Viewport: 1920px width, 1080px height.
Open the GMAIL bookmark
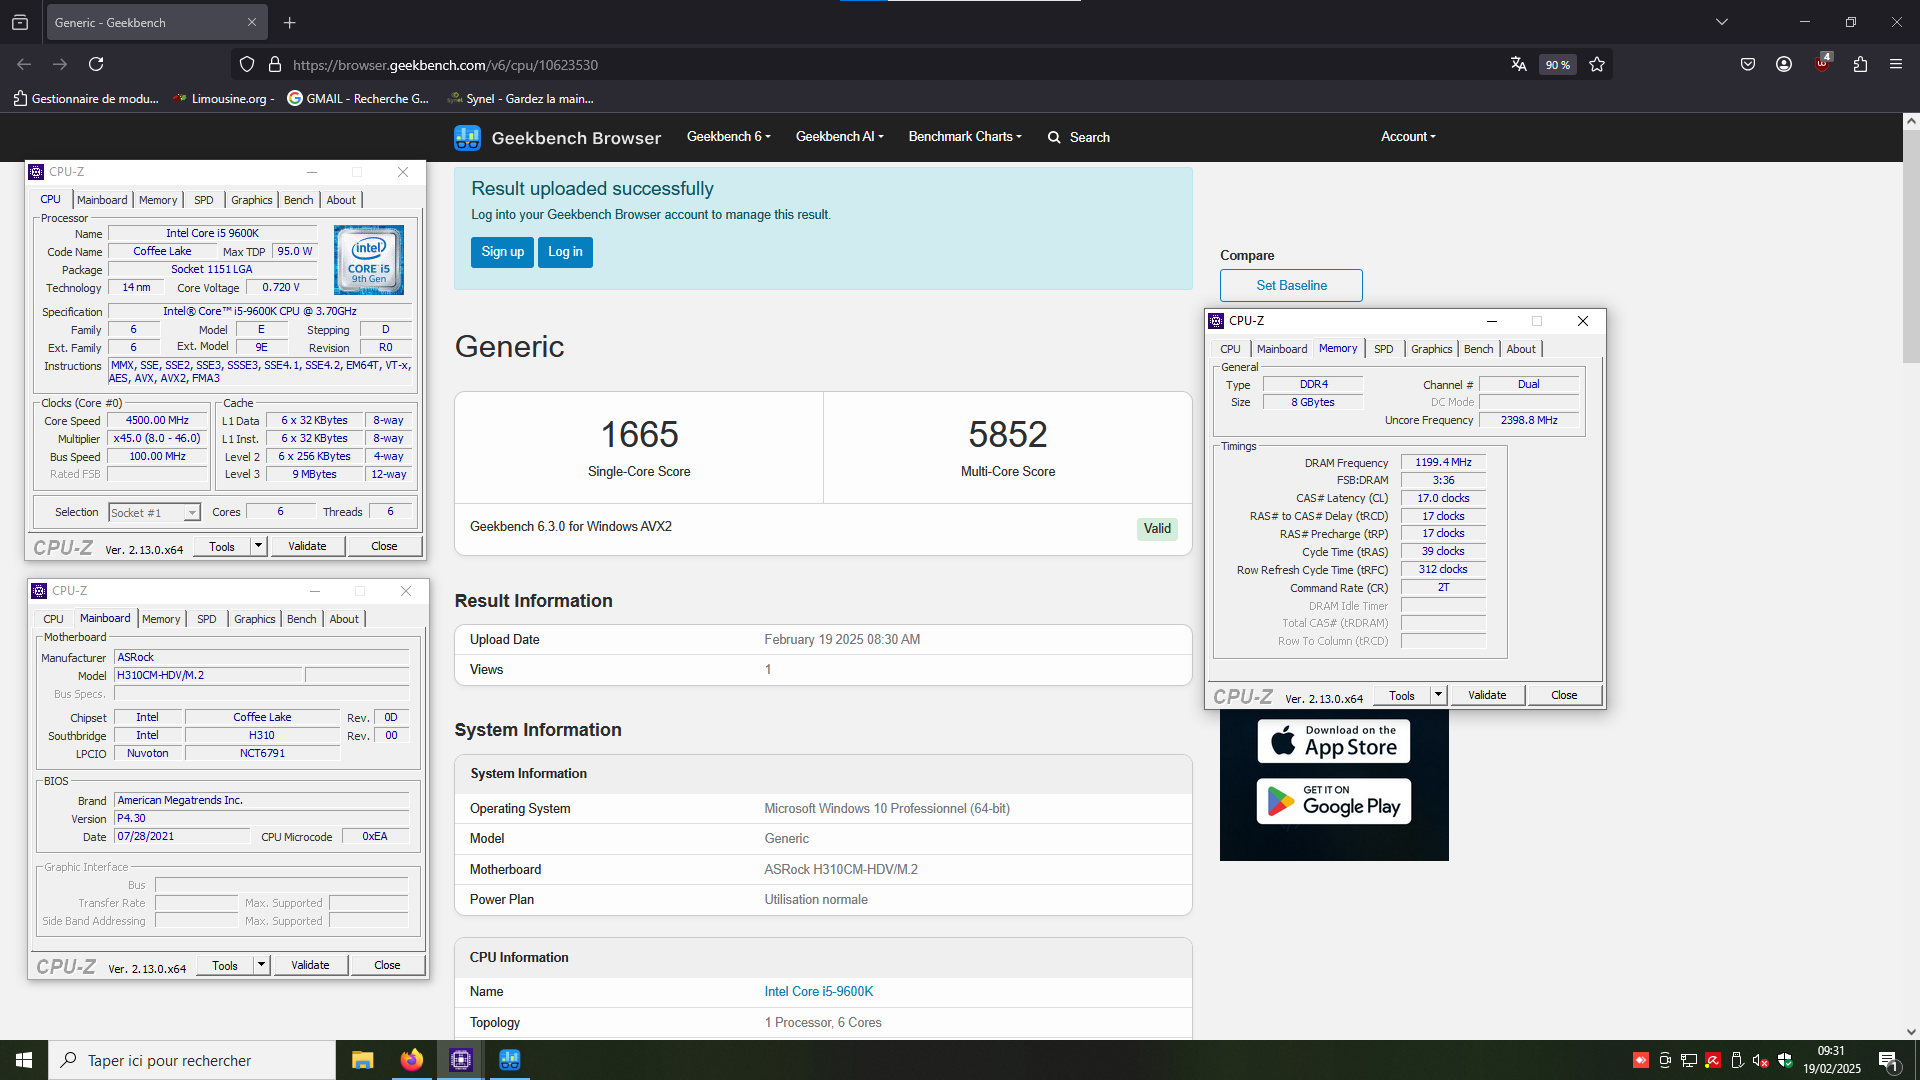click(358, 98)
